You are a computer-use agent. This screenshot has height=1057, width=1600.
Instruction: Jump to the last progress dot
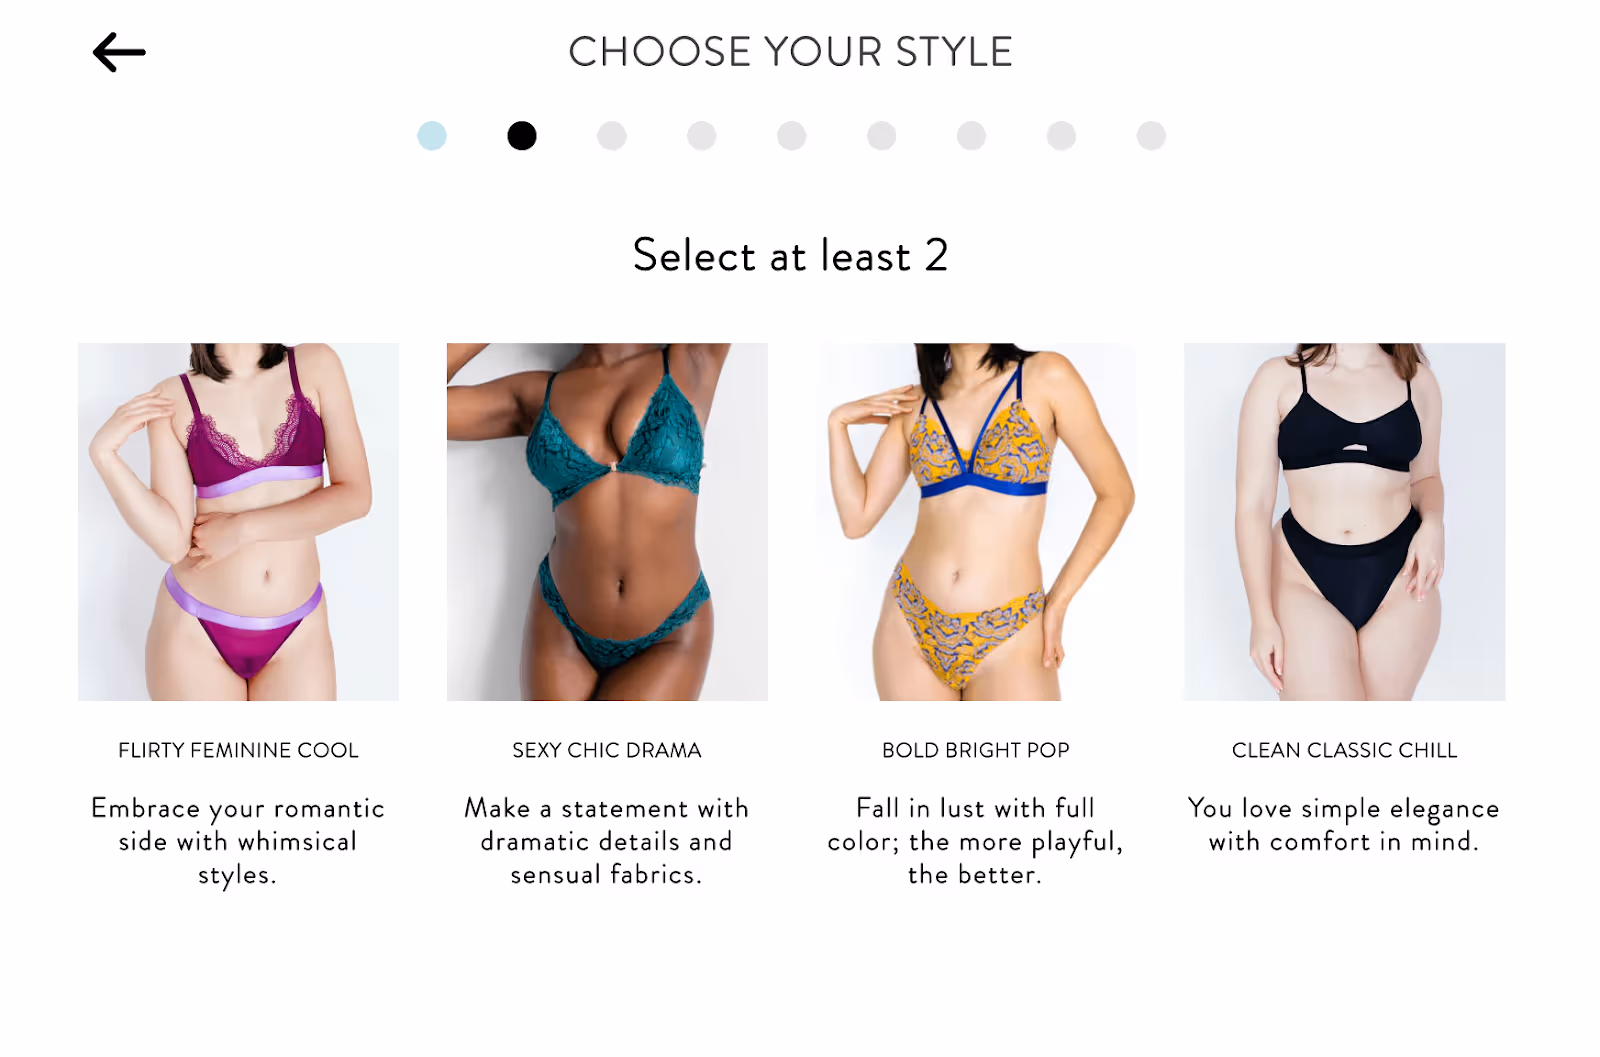tap(1152, 136)
